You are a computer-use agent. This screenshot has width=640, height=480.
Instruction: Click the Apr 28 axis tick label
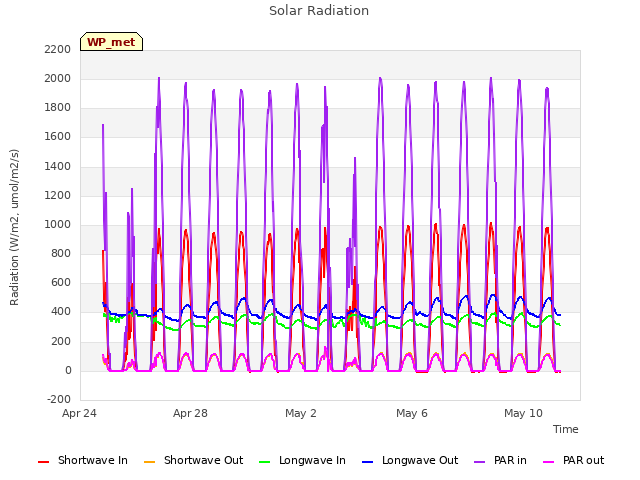[x=190, y=413]
